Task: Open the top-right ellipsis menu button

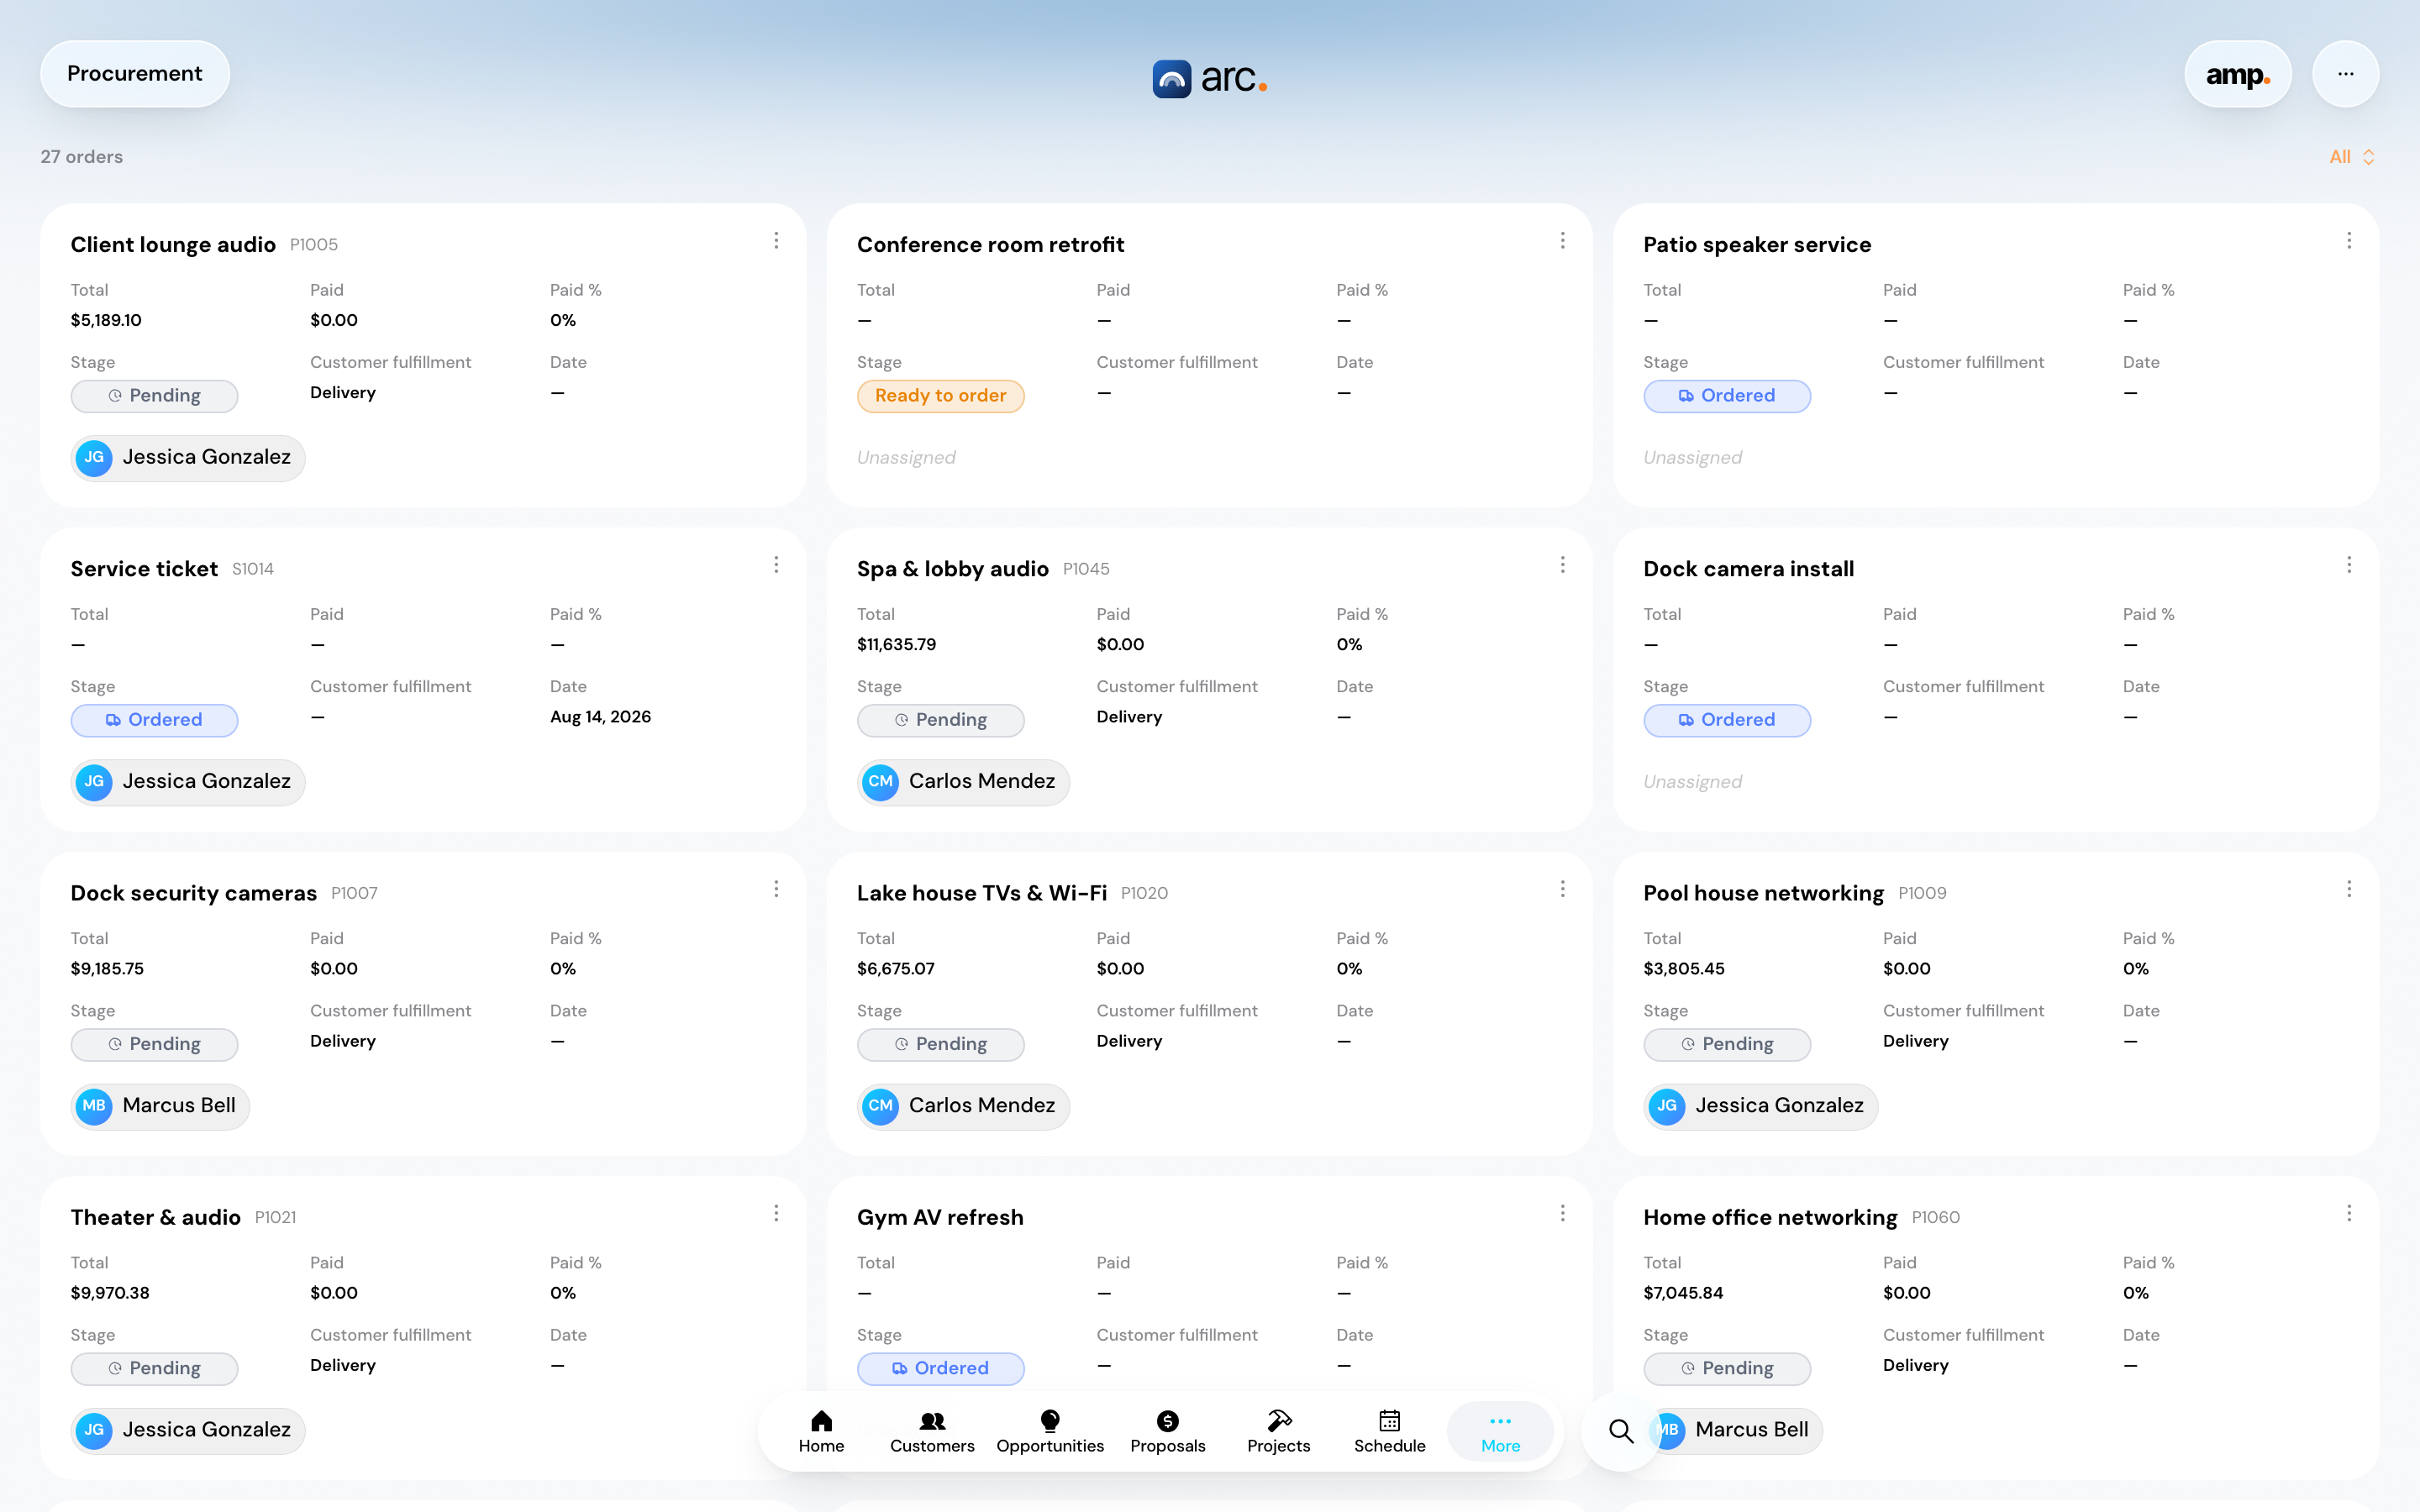Action: tap(2345, 74)
